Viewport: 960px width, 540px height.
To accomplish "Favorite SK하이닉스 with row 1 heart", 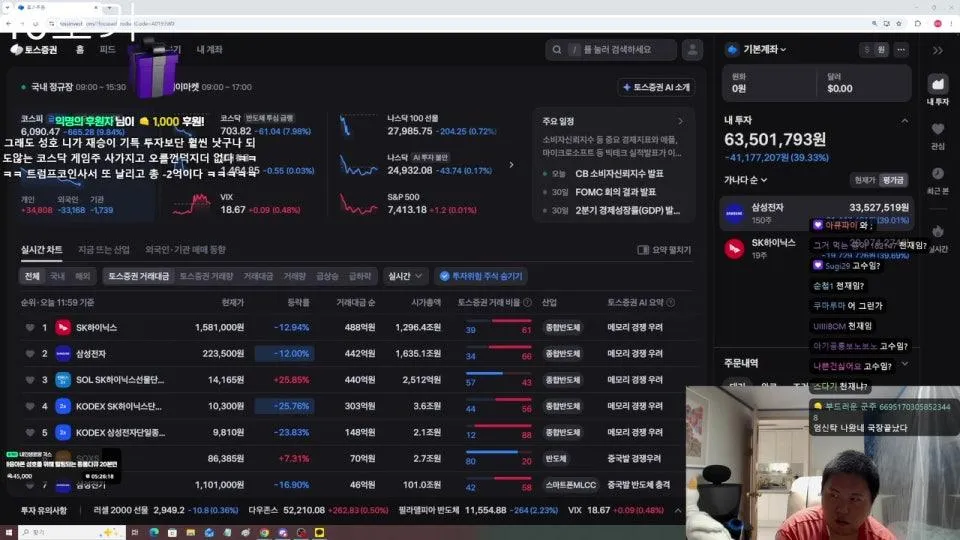I will point(29,328).
